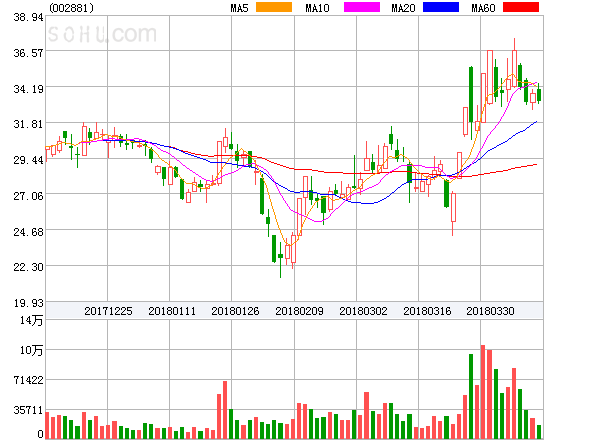This screenshot has height=440, width=600.
Task: Click the magenta MA10 legend swatch
Action: [x=362, y=7]
